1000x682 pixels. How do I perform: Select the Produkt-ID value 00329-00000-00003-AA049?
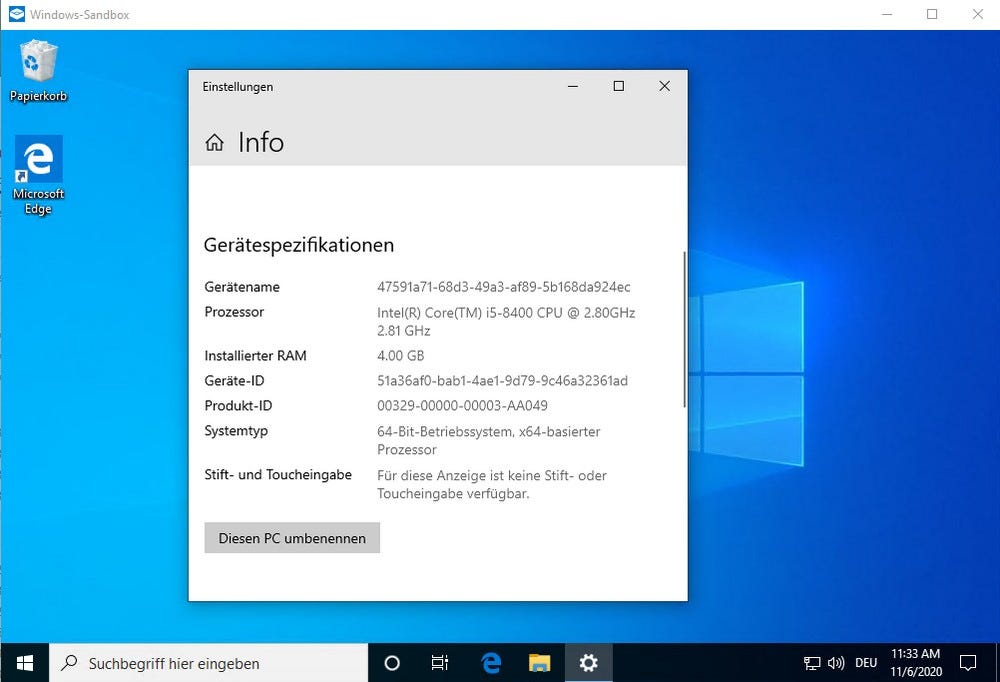462,406
